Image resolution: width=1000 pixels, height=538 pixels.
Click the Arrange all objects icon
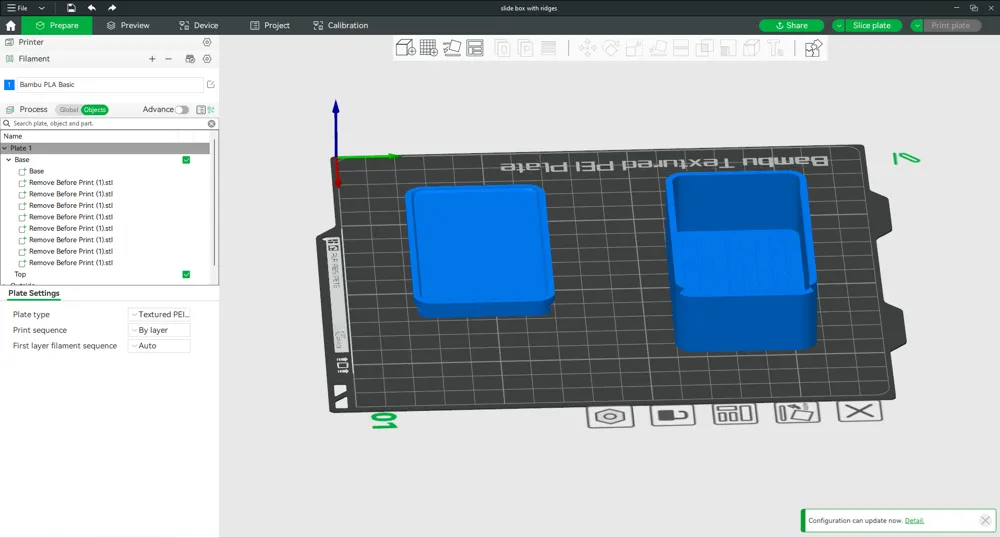coord(475,48)
